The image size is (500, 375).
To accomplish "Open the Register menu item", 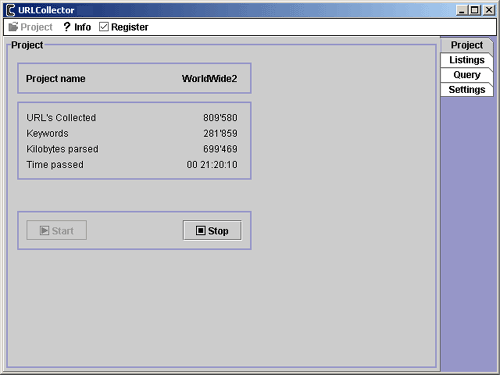I will [x=124, y=27].
